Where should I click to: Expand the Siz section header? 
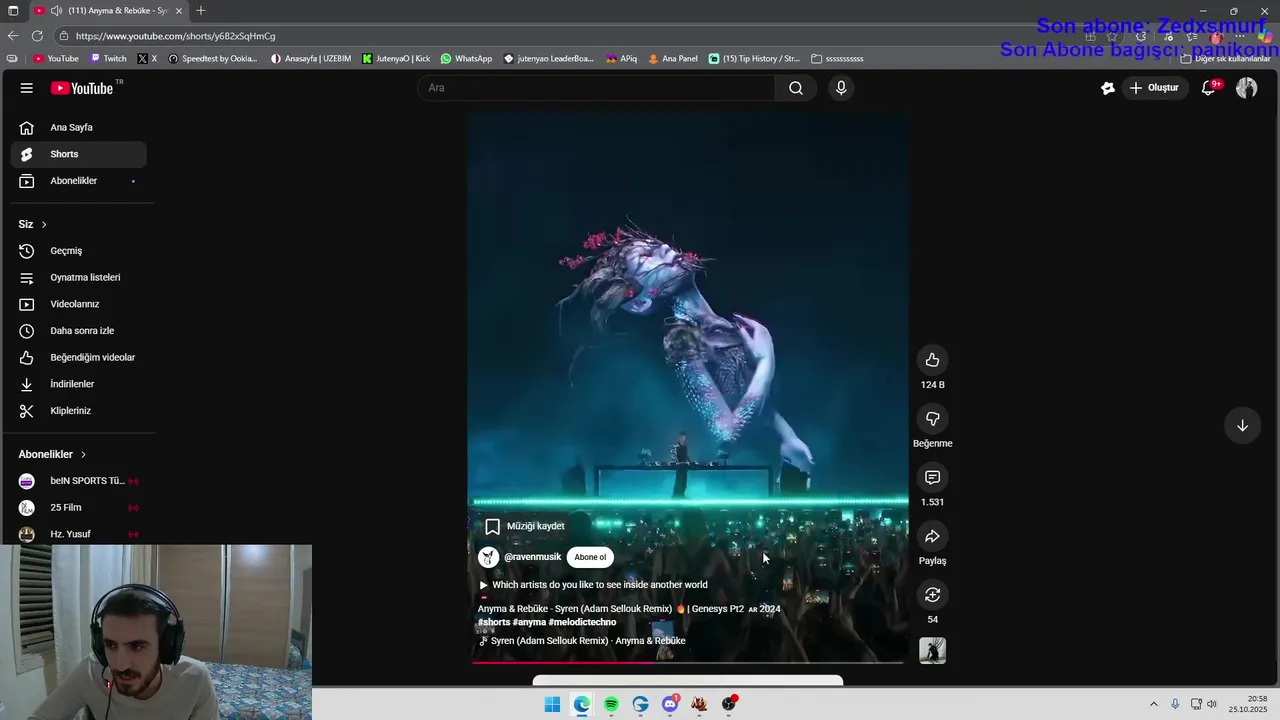(x=33, y=224)
